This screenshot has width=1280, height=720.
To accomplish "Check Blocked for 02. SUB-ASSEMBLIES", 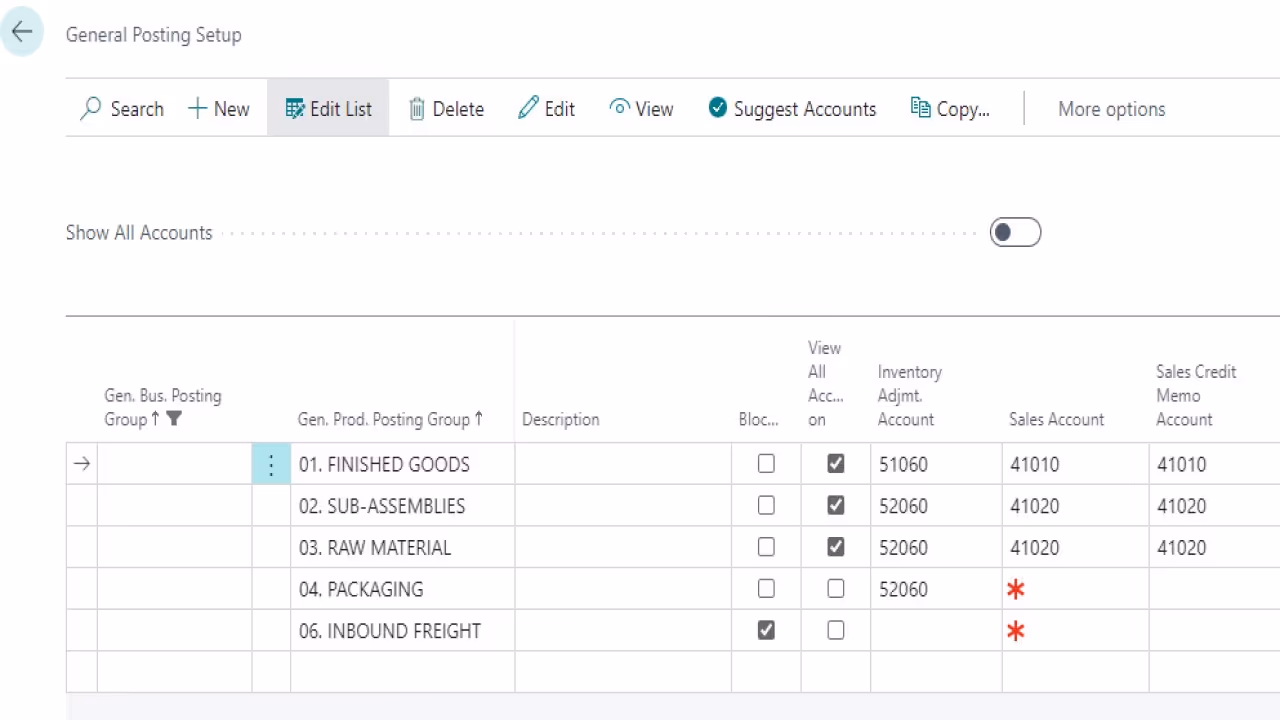I will click(x=766, y=506).
